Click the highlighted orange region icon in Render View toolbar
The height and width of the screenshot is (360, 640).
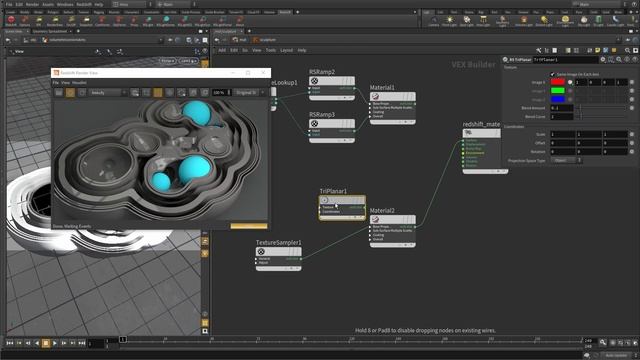click(158, 93)
